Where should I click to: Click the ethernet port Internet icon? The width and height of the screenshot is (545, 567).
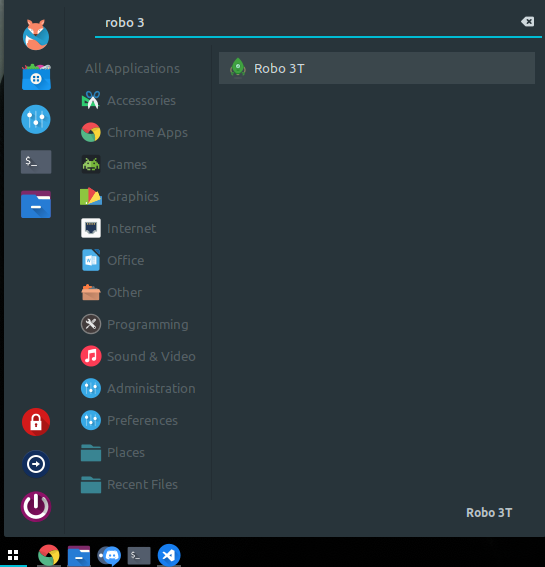coord(91,228)
